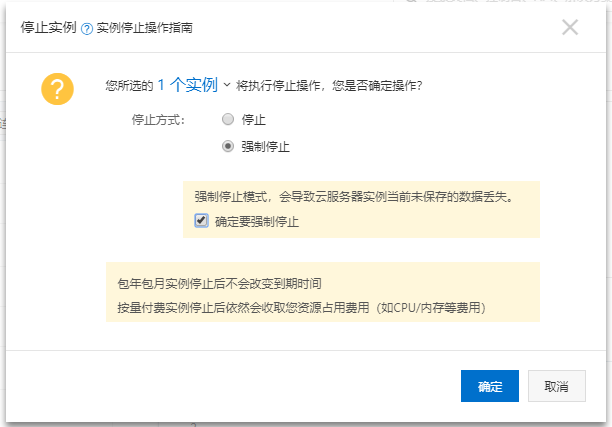Select the 强制停止 radio button
Image resolution: width=612 pixels, height=427 pixels.
pyautogui.click(x=228, y=146)
